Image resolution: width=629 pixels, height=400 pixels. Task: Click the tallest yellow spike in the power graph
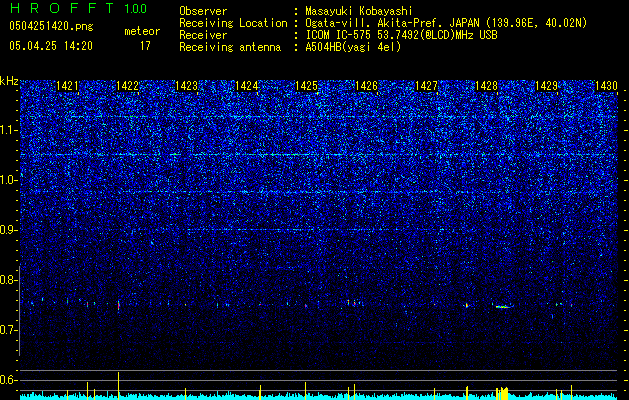(x=118, y=386)
